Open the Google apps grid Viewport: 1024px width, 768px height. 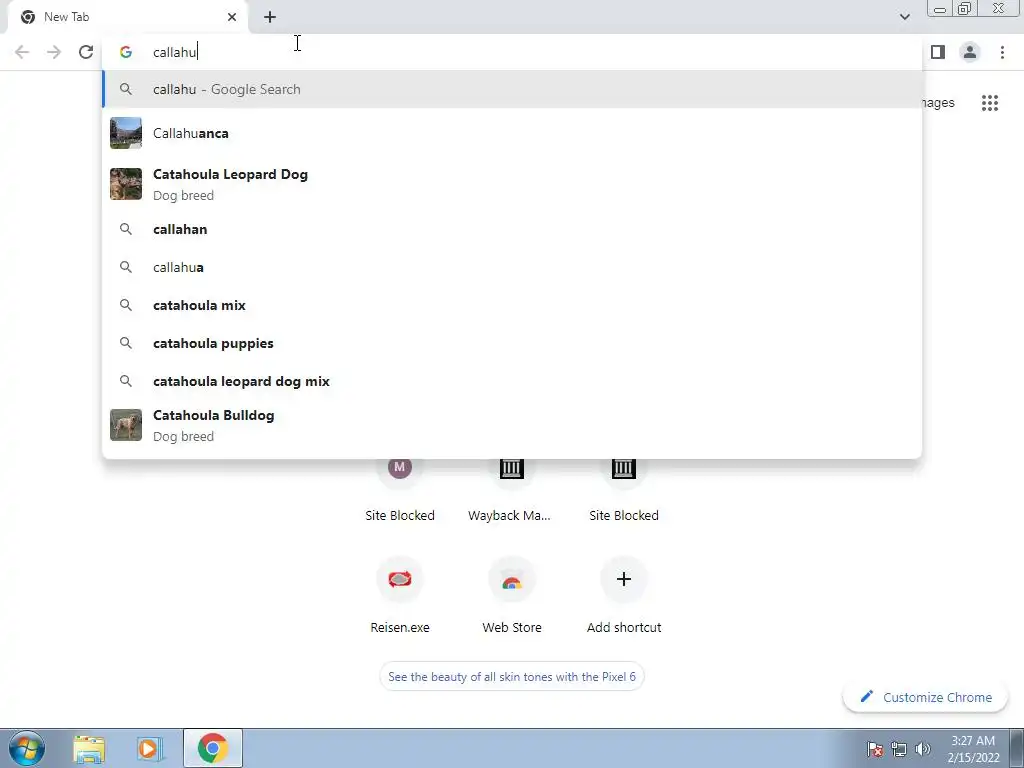click(990, 103)
